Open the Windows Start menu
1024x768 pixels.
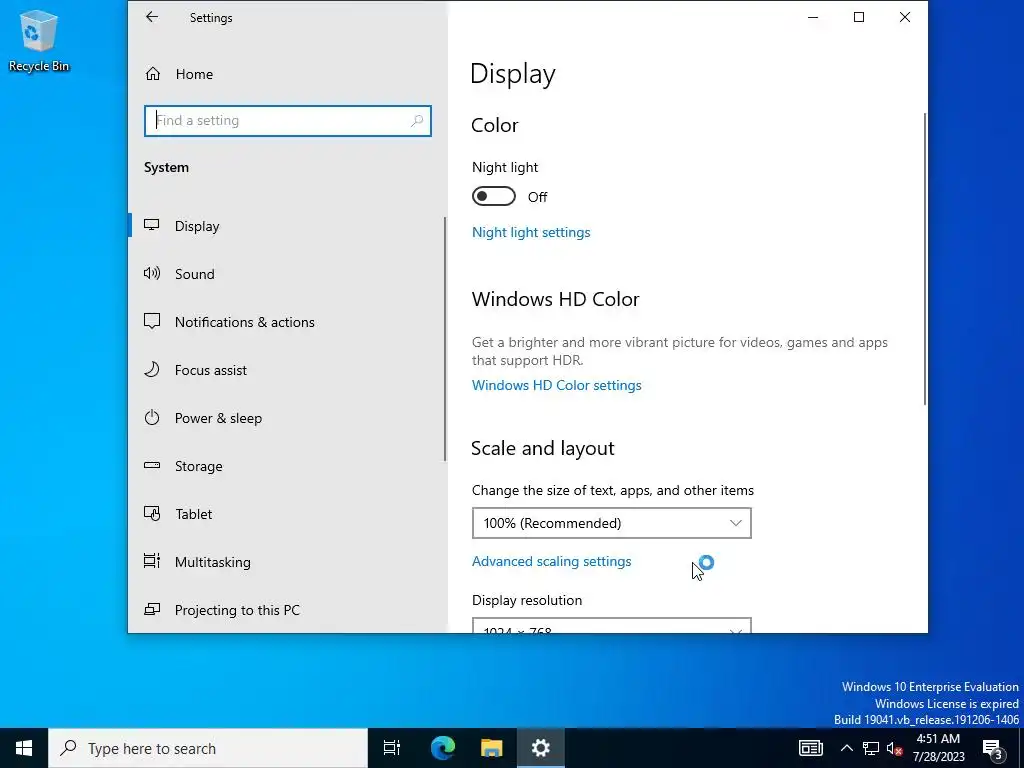(x=24, y=748)
